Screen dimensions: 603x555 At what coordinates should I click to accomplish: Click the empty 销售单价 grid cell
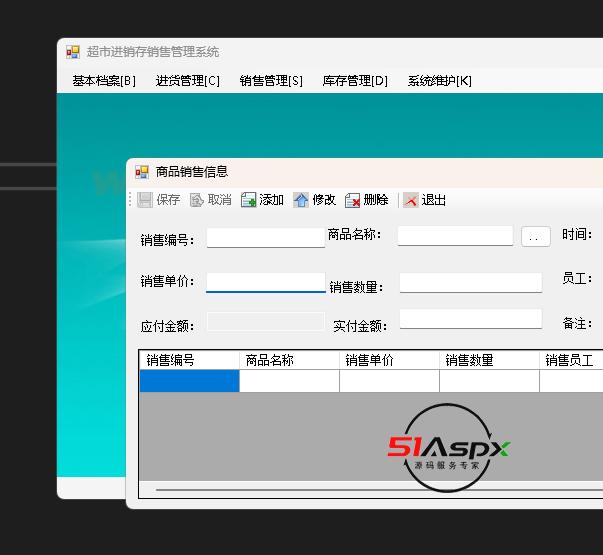pyautogui.click(x=389, y=381)
